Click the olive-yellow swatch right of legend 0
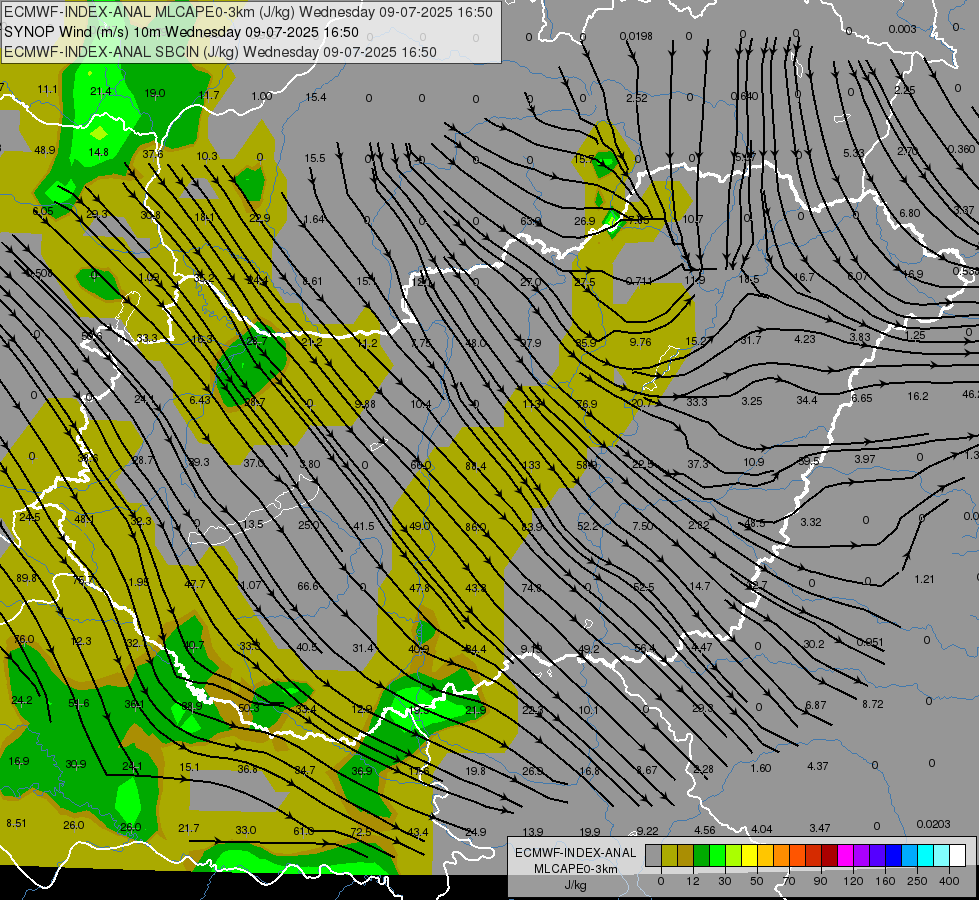 click(x=669, y=856)
